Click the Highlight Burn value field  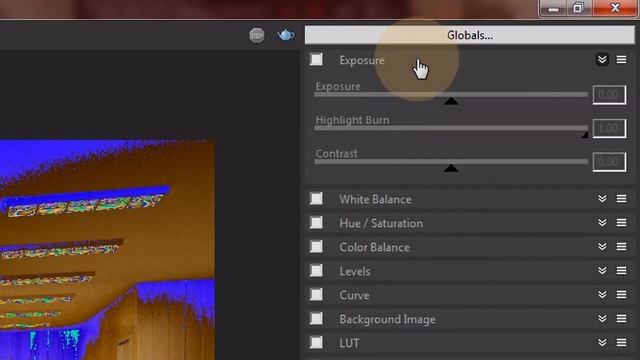click(609, 128)
